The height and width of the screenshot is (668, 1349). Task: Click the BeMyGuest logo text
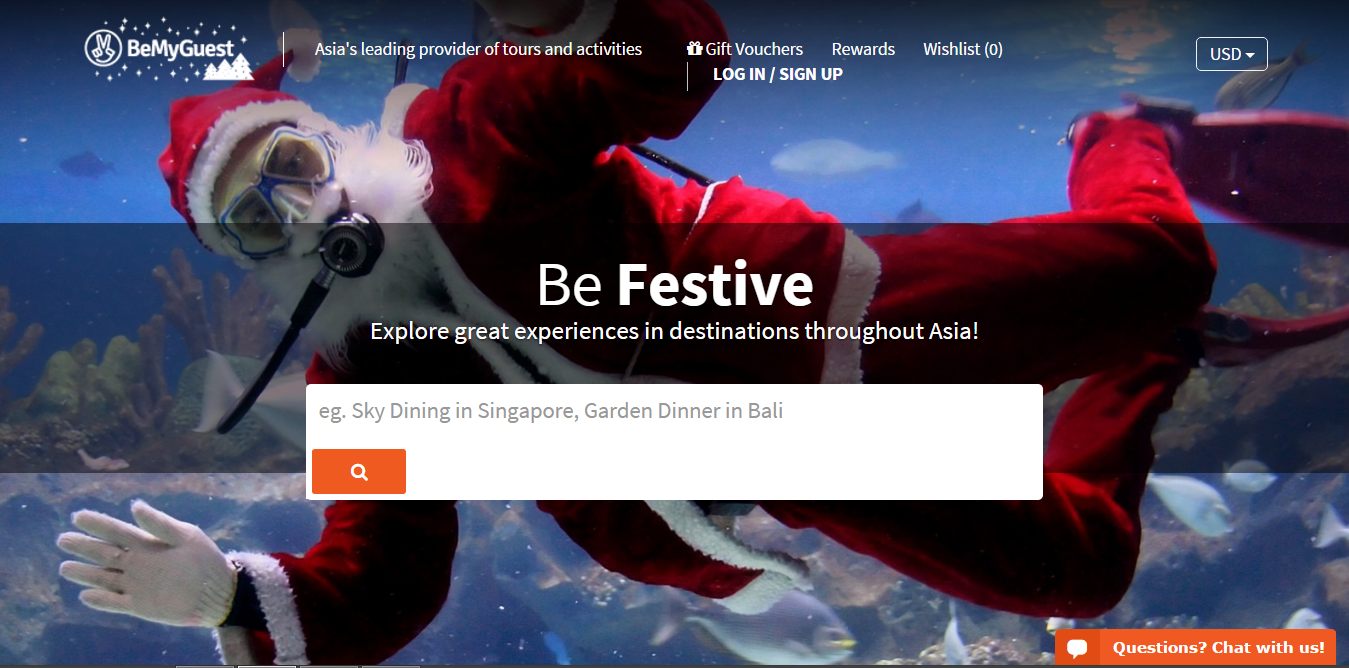(180, 47)
